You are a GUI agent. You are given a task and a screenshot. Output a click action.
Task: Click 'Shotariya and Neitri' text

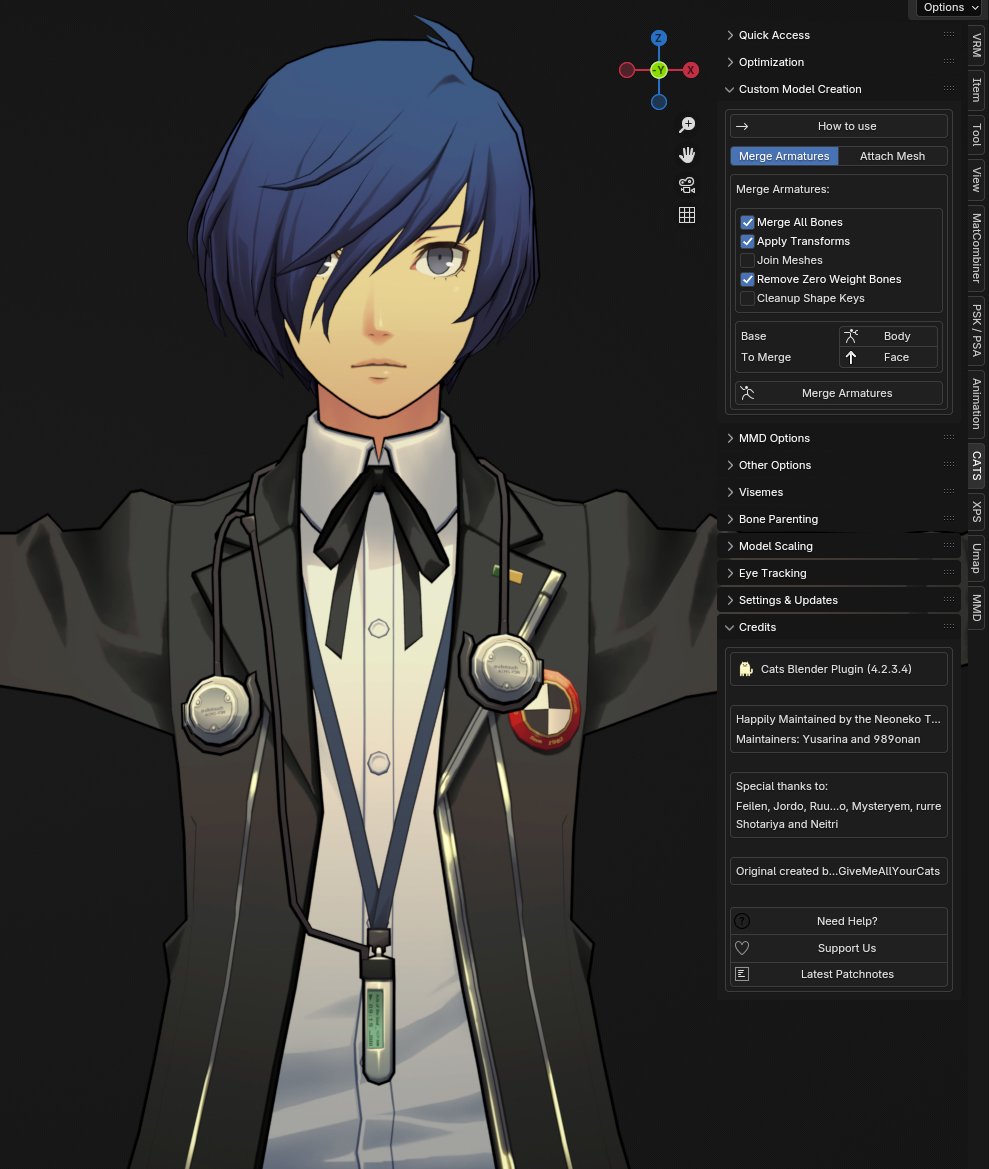click(786, 825)
